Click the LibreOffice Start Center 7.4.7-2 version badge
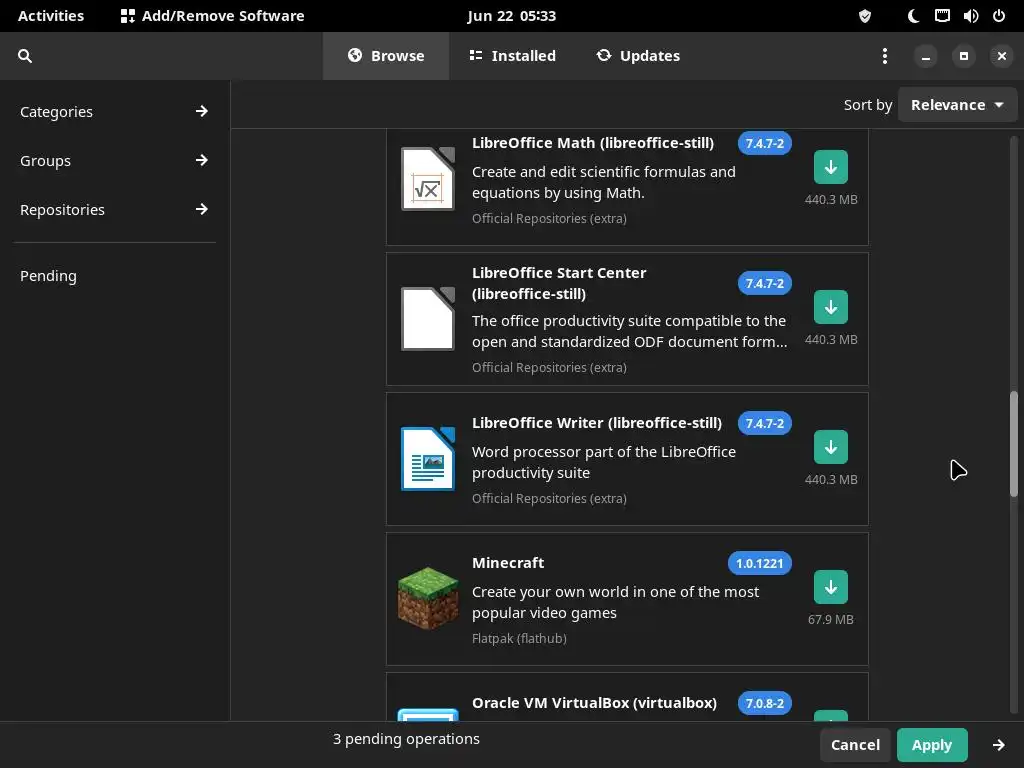This screenshot has width=1024, height=768. coord(765,283)
